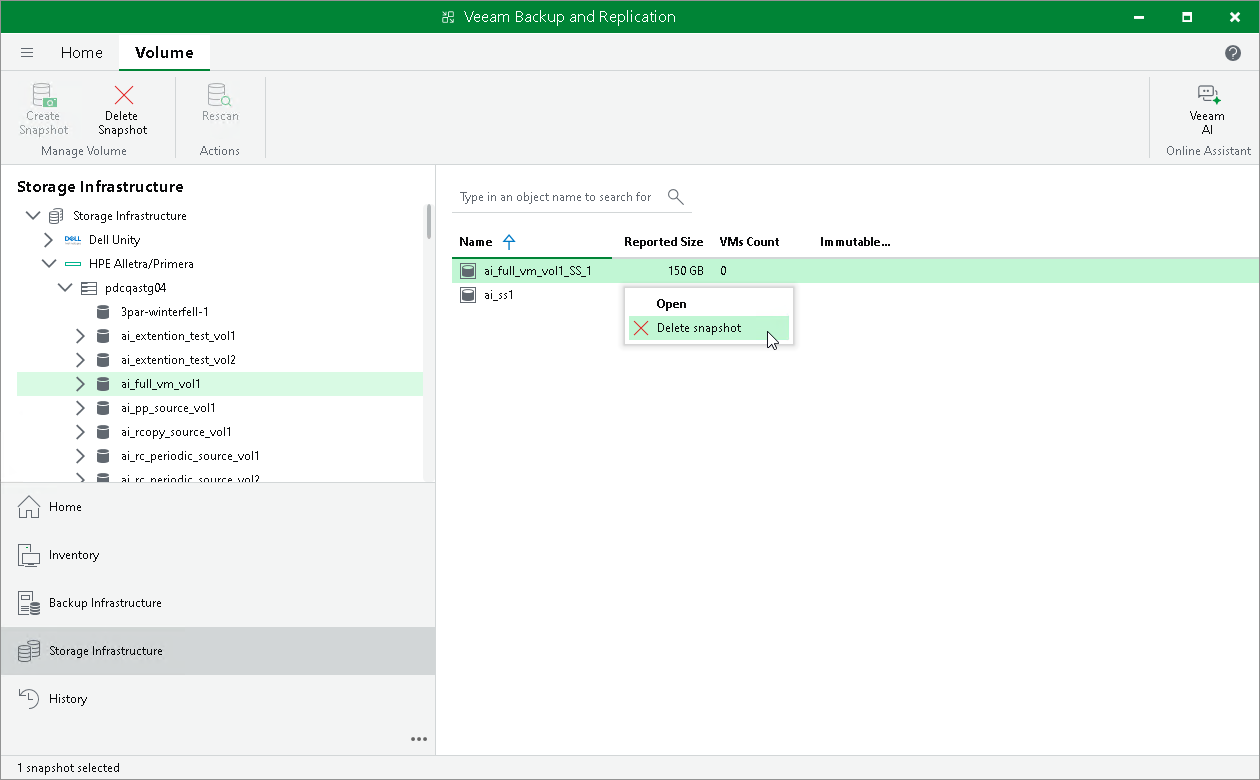This screenshot has height=780, width=1260.
Task: Collapse the Storage Infrastructure root node
Action: 33,216
